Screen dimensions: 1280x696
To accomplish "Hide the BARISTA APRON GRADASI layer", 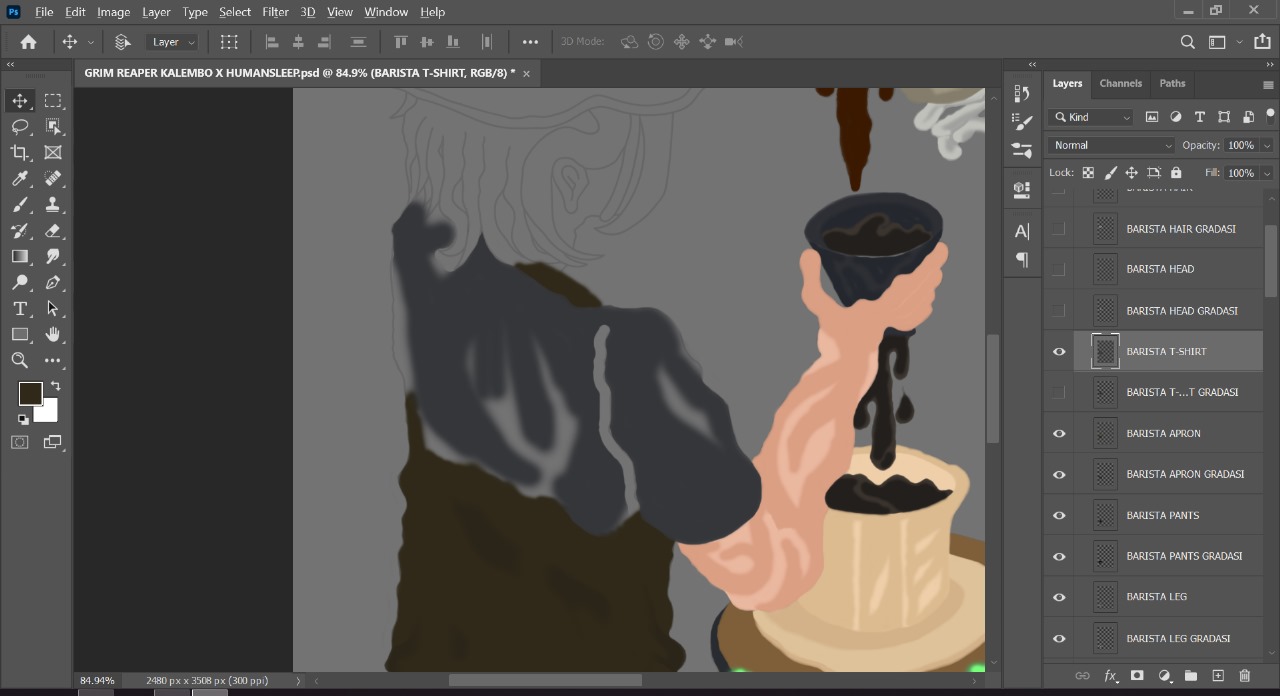I will pyautogui.click(x=1059, y=475).
